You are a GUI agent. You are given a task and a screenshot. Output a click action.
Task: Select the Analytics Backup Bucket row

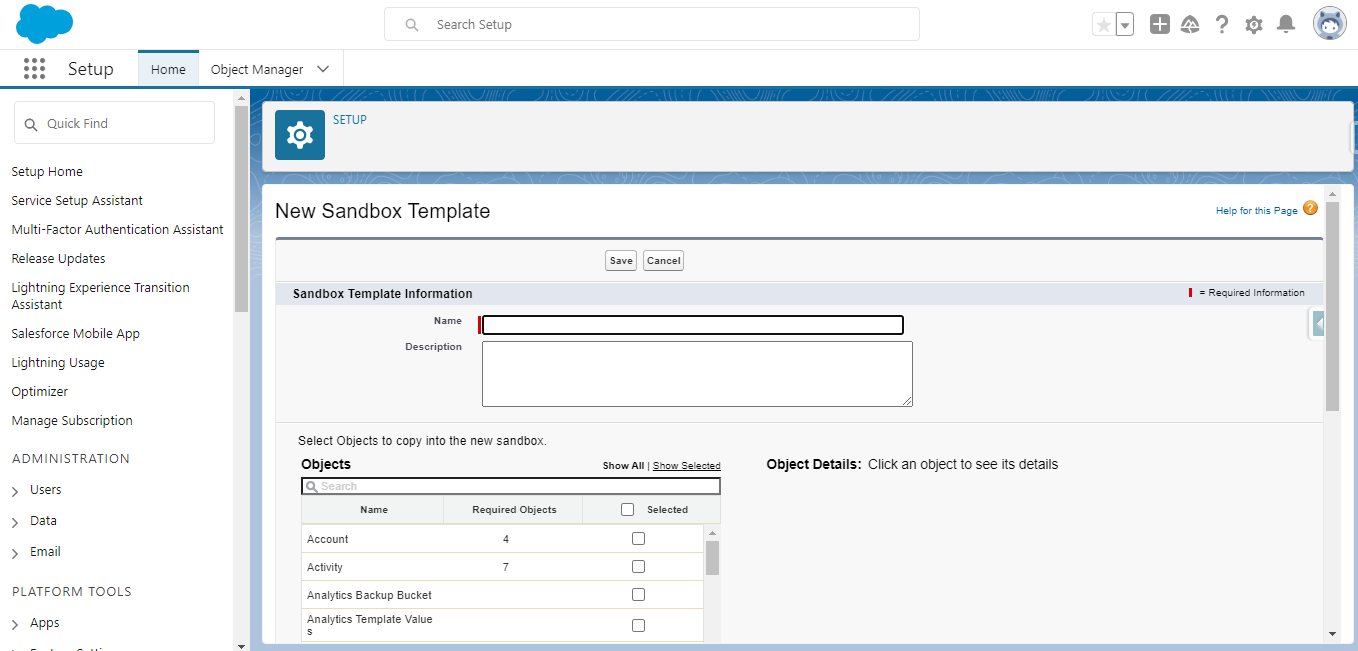[x=369, y=595]
